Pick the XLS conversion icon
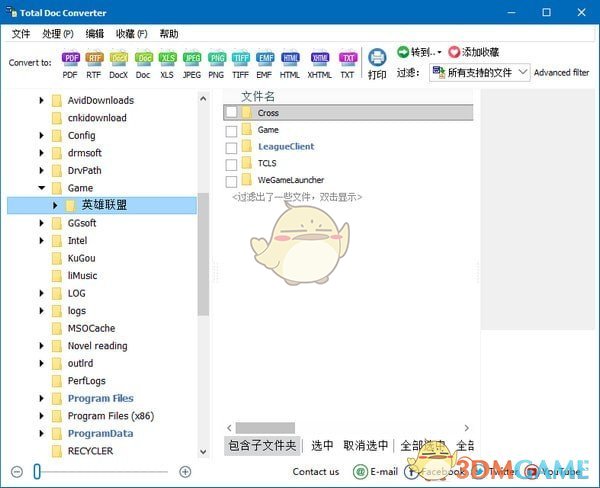 pos(168,59)
